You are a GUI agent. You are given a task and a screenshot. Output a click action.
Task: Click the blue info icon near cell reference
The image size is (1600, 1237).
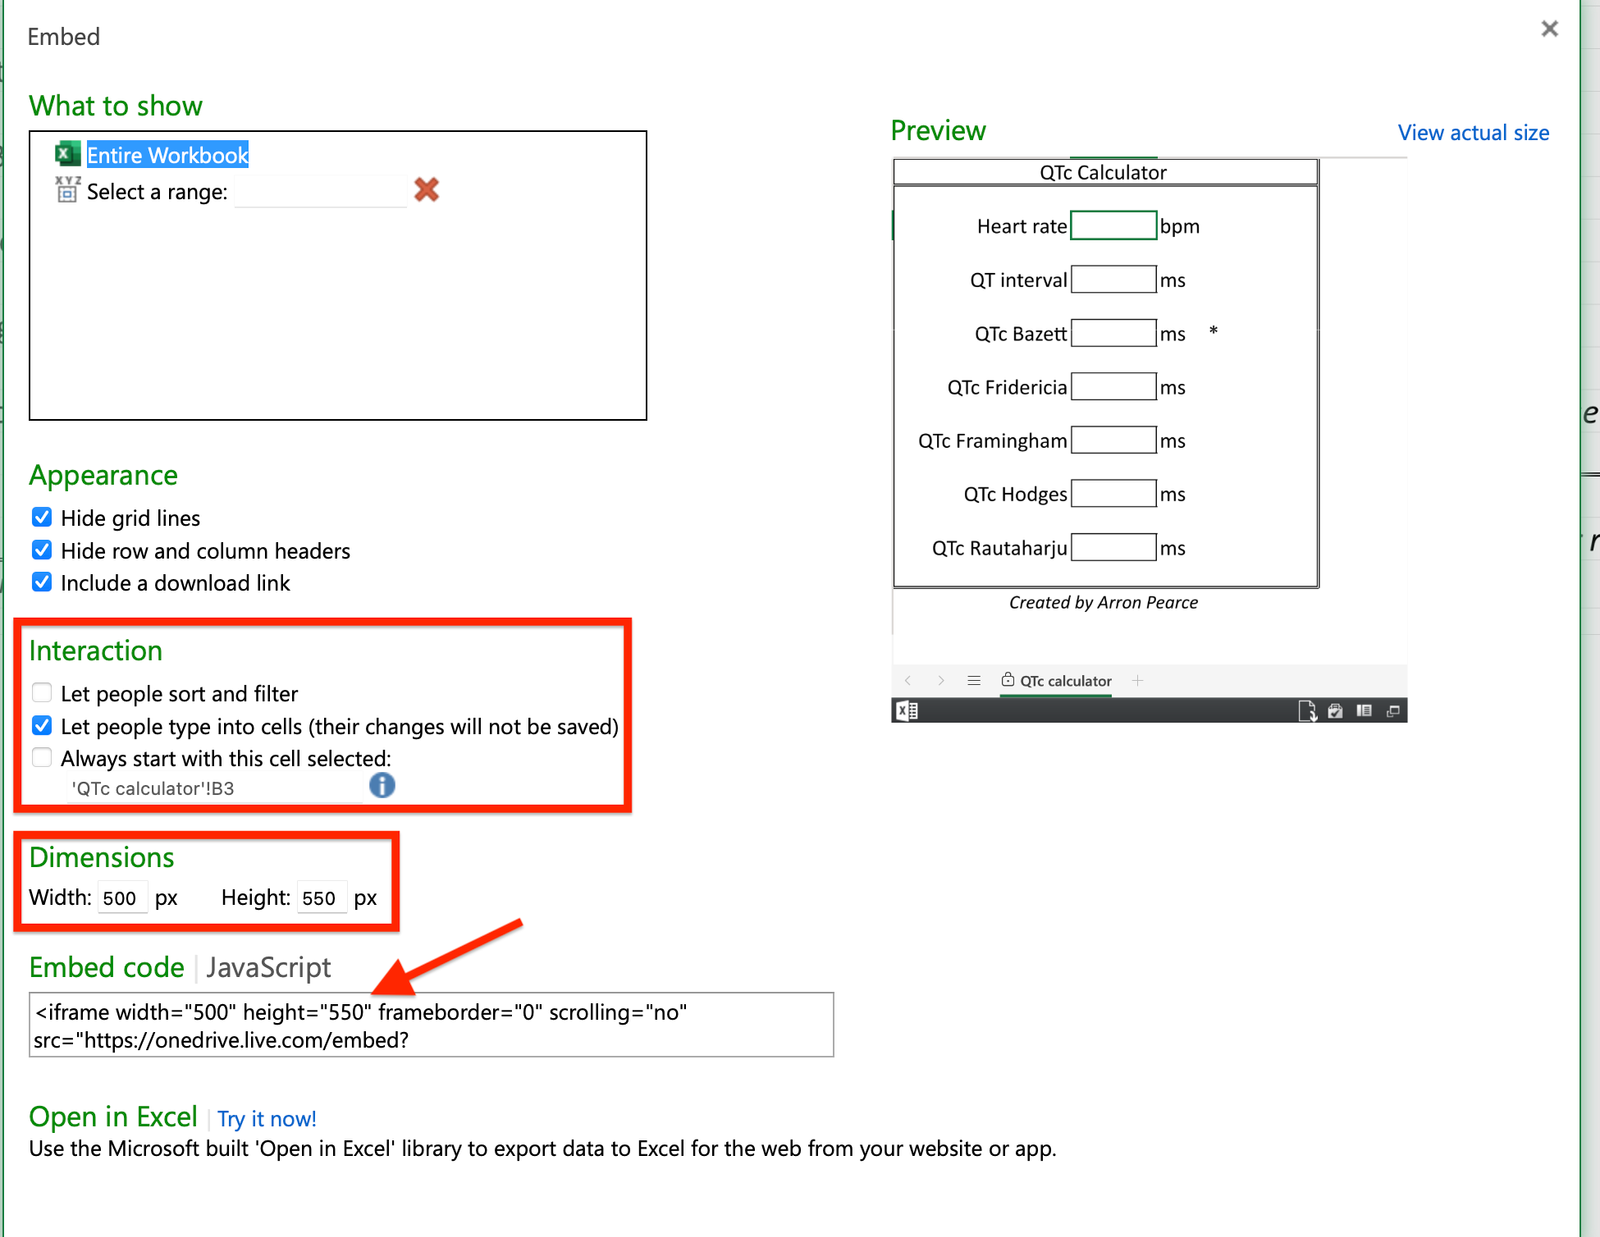382,785
